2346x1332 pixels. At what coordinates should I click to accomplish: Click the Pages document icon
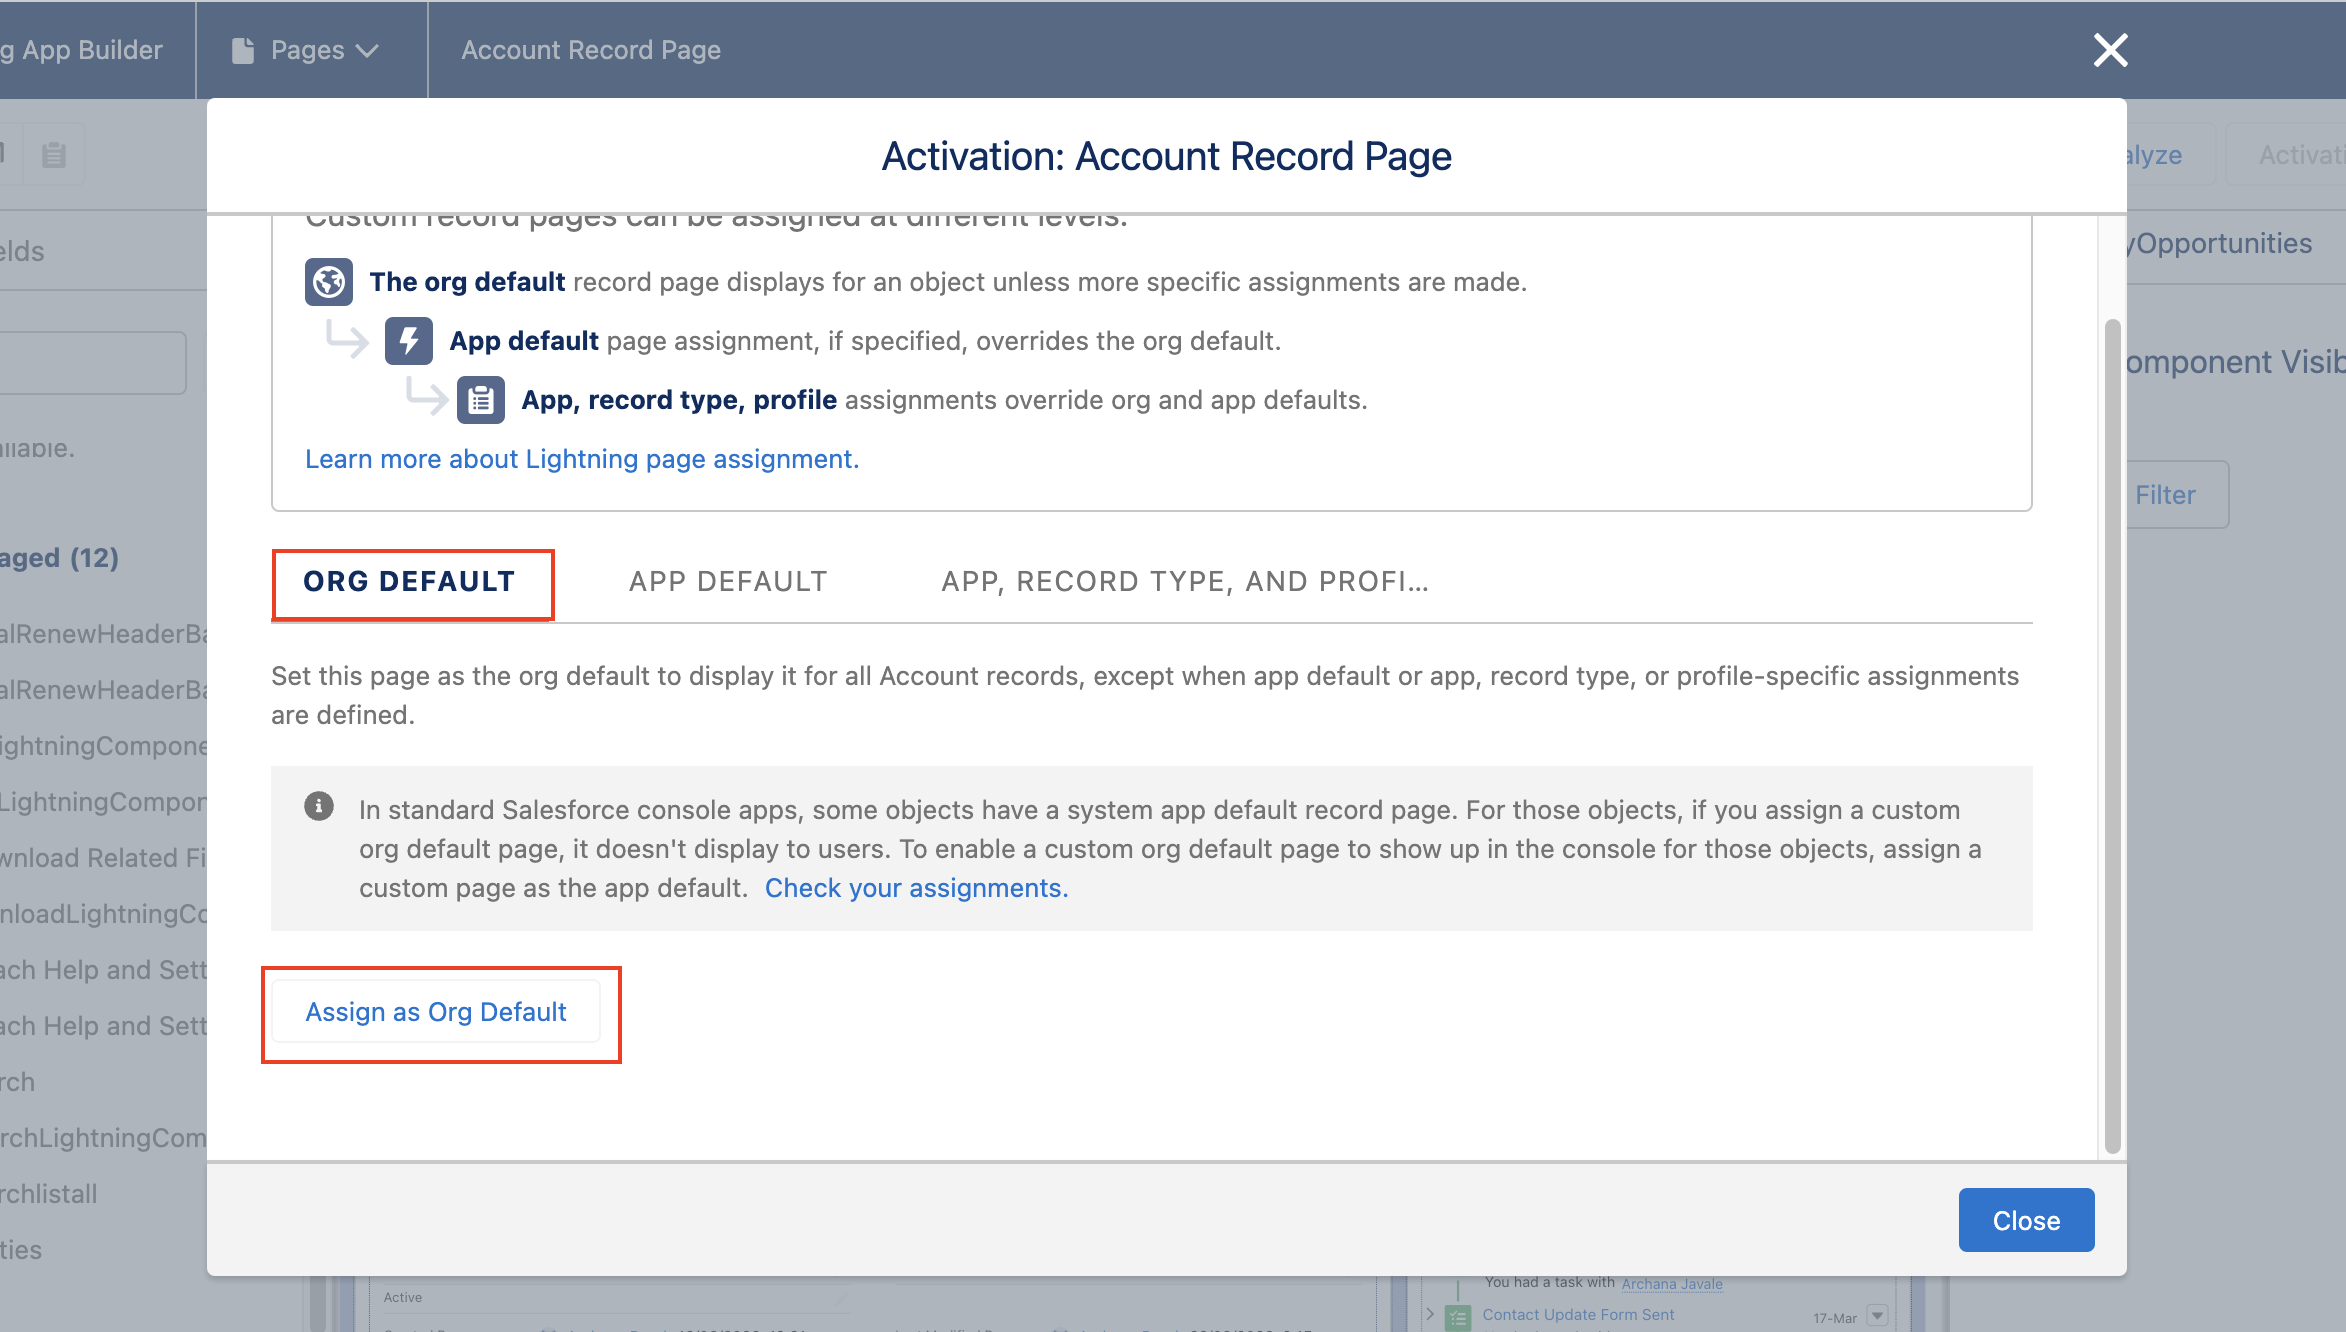point(243,50)
